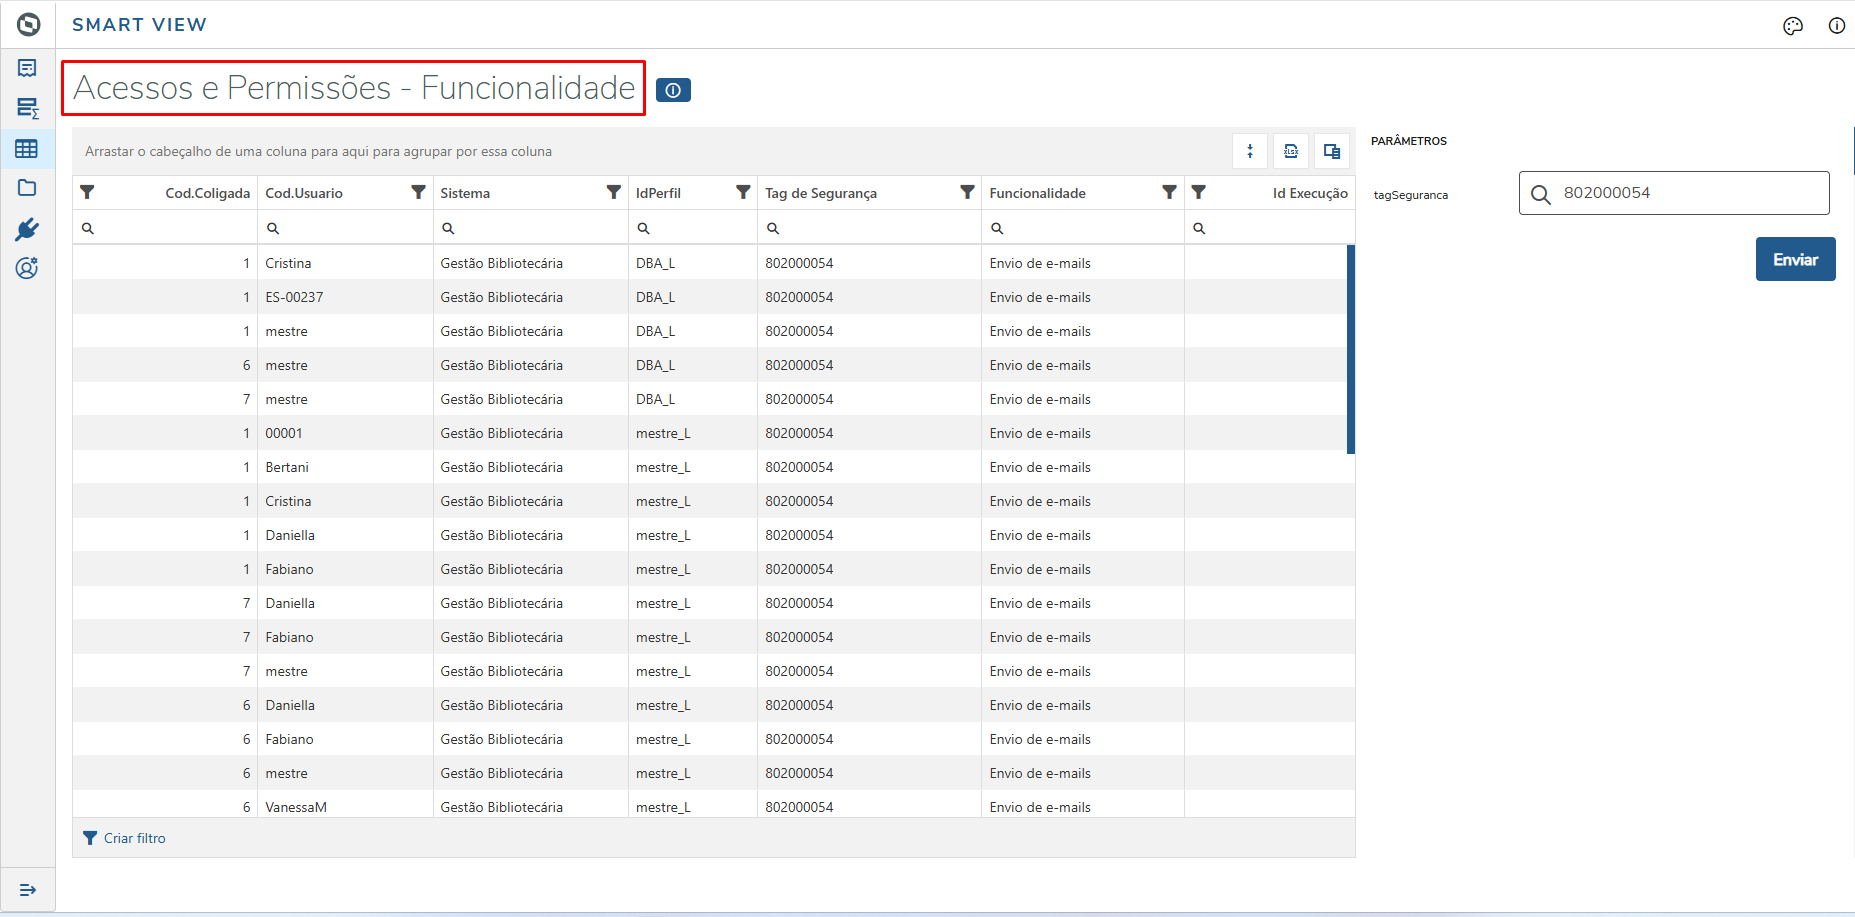This screenshot has width=1855, height=917.
Task: Expand the sidebar menu with the bottom arrow
Action: click(x=27, y=889)
